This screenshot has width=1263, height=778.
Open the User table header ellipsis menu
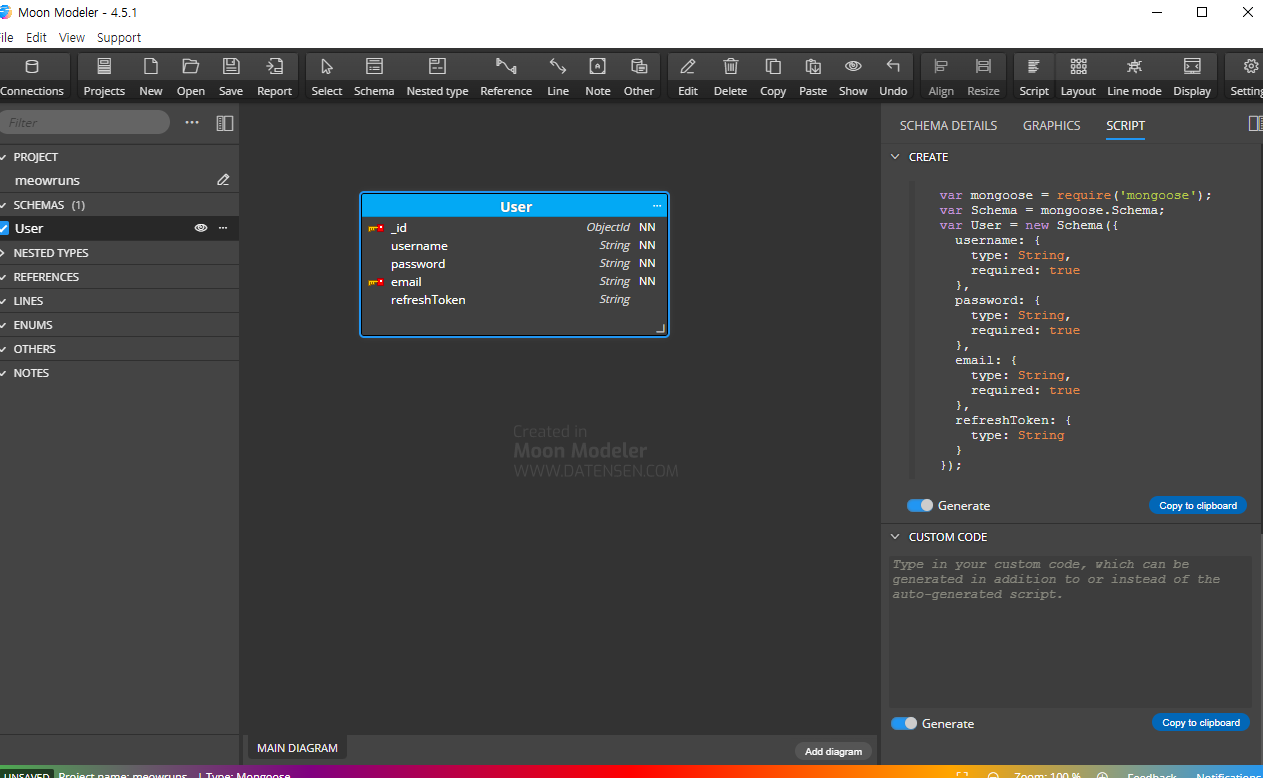[657, 206]
